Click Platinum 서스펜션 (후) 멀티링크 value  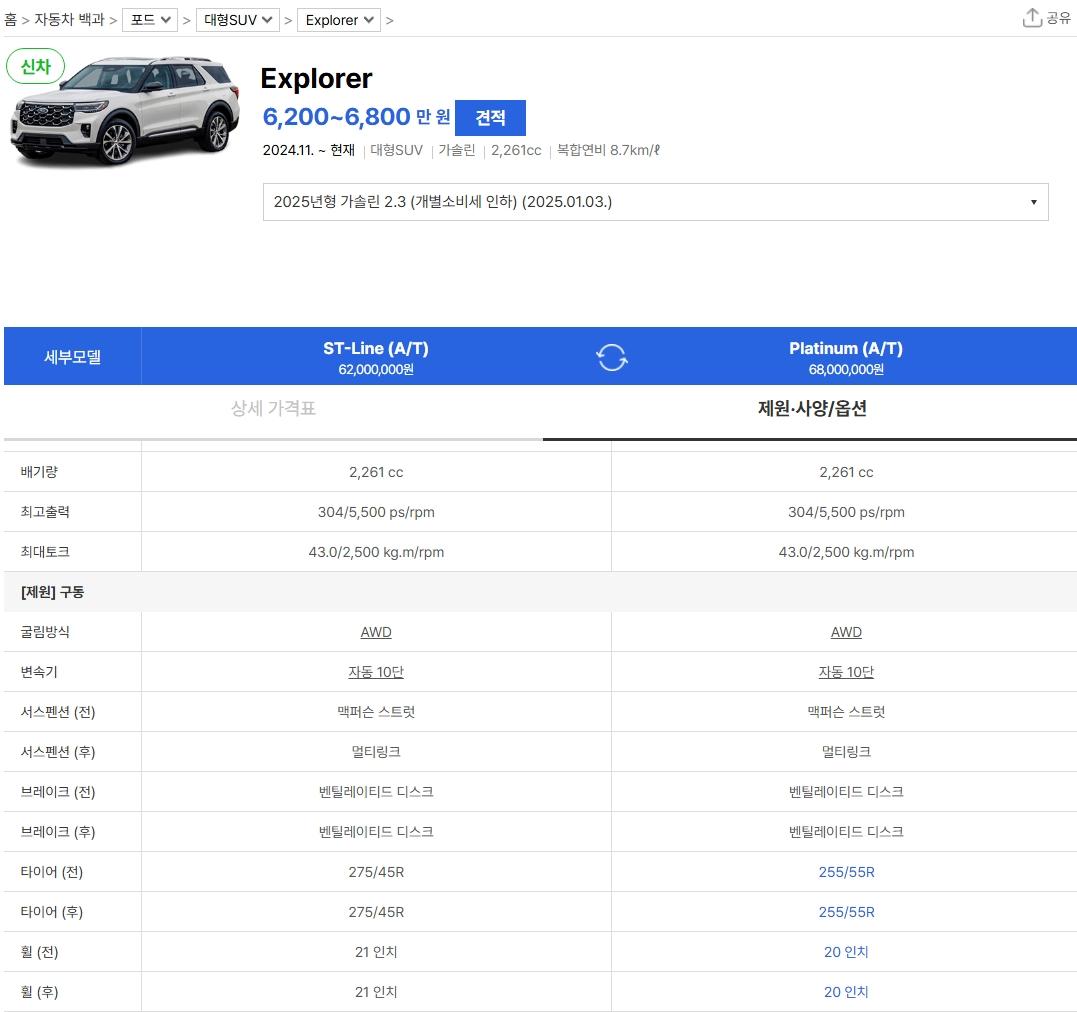tap(846, 752)
